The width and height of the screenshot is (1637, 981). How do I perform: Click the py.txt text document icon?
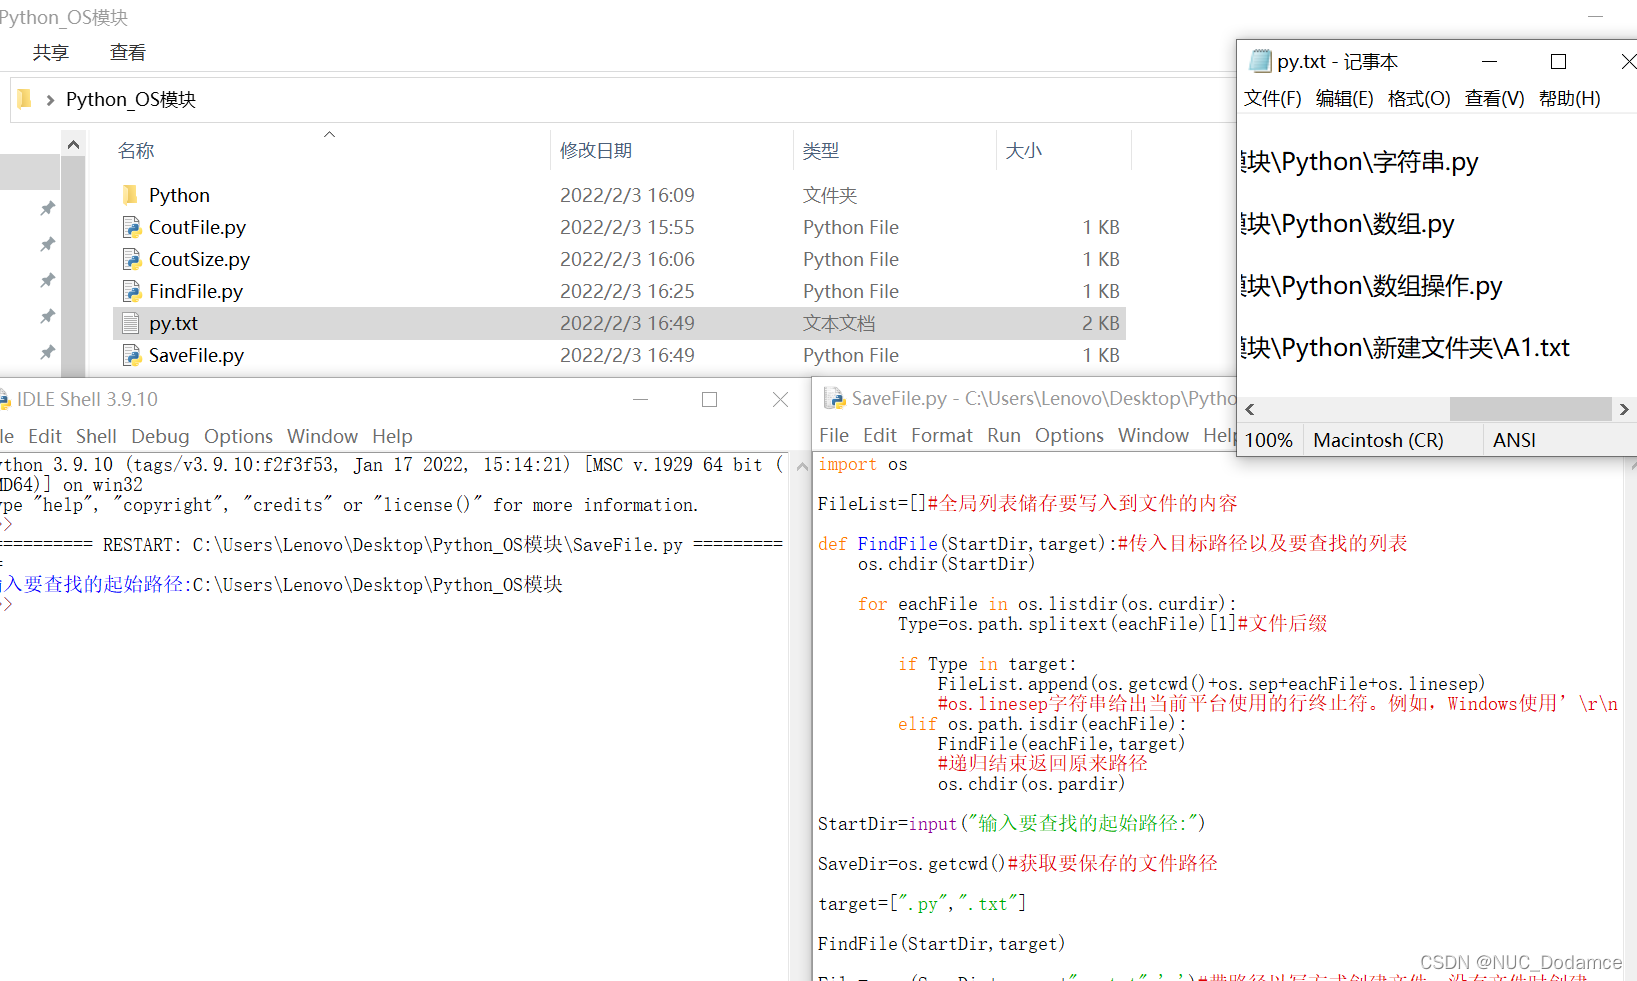(x=130, y=323)
